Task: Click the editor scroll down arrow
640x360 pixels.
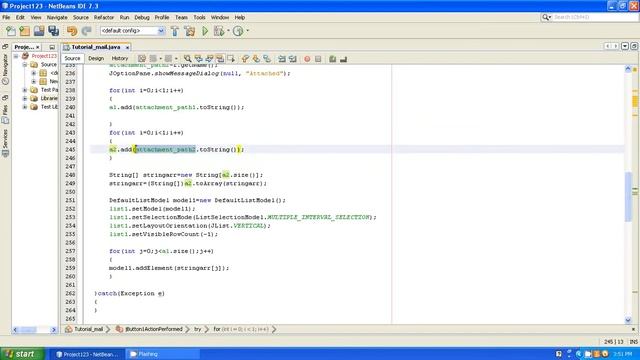Action: coord(628,320)
